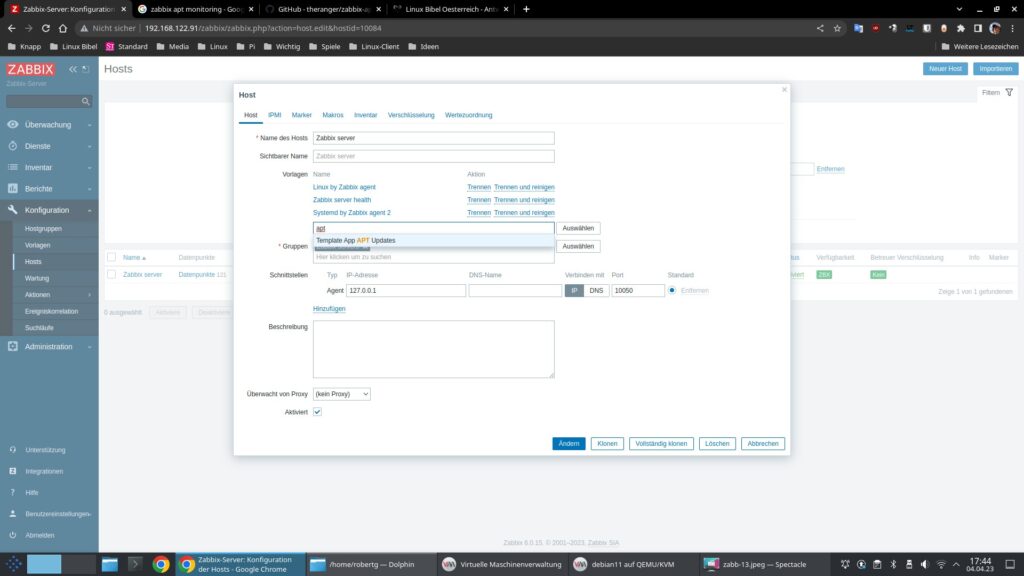Toggle the Zabbix server row checkbox
This screenshot has height=576, width=1024.
click(112, 275)
